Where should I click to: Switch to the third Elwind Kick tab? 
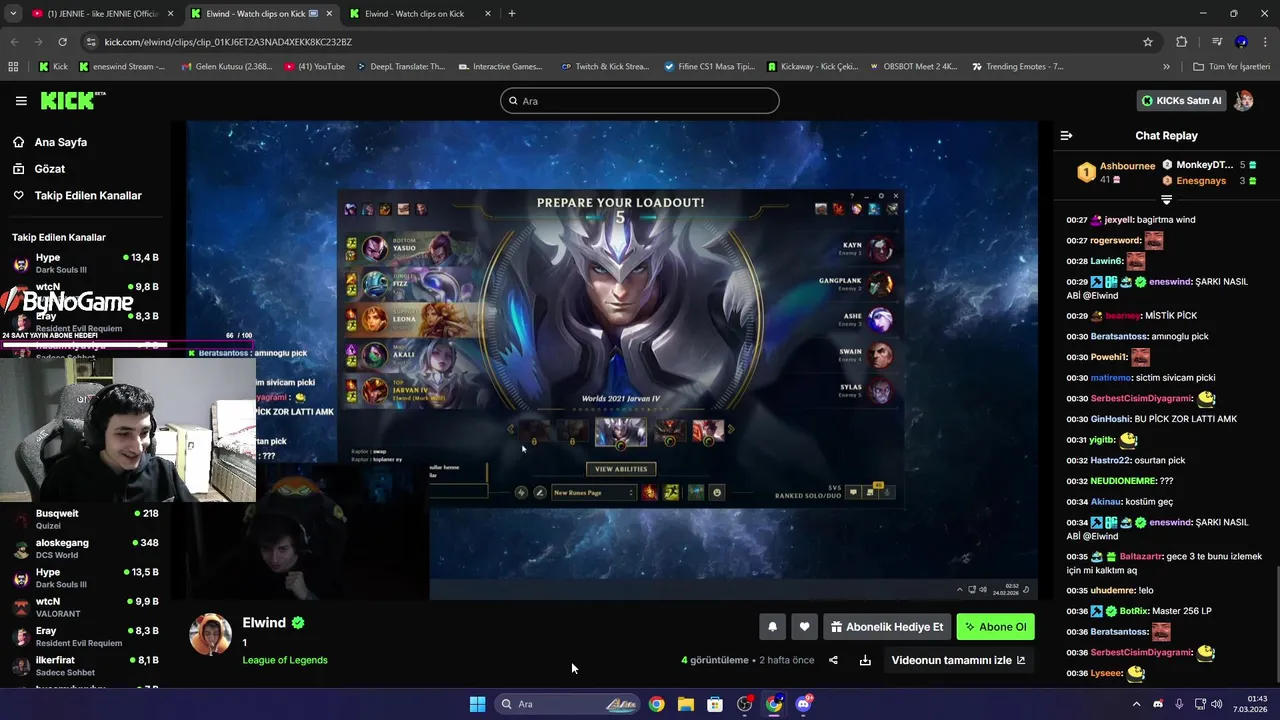[x=420, y=14]
